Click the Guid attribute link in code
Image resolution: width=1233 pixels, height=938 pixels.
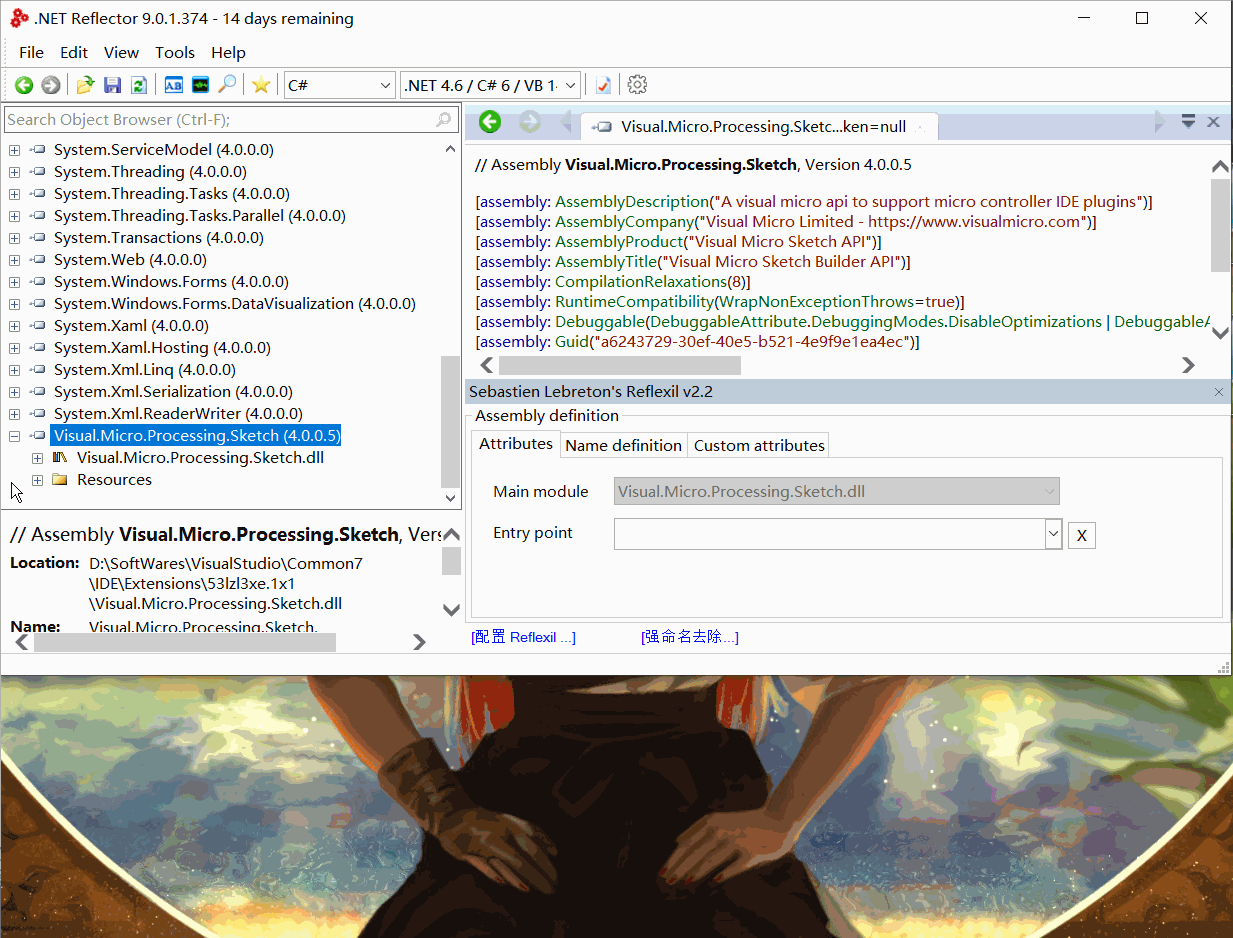(x=571, y=342)
